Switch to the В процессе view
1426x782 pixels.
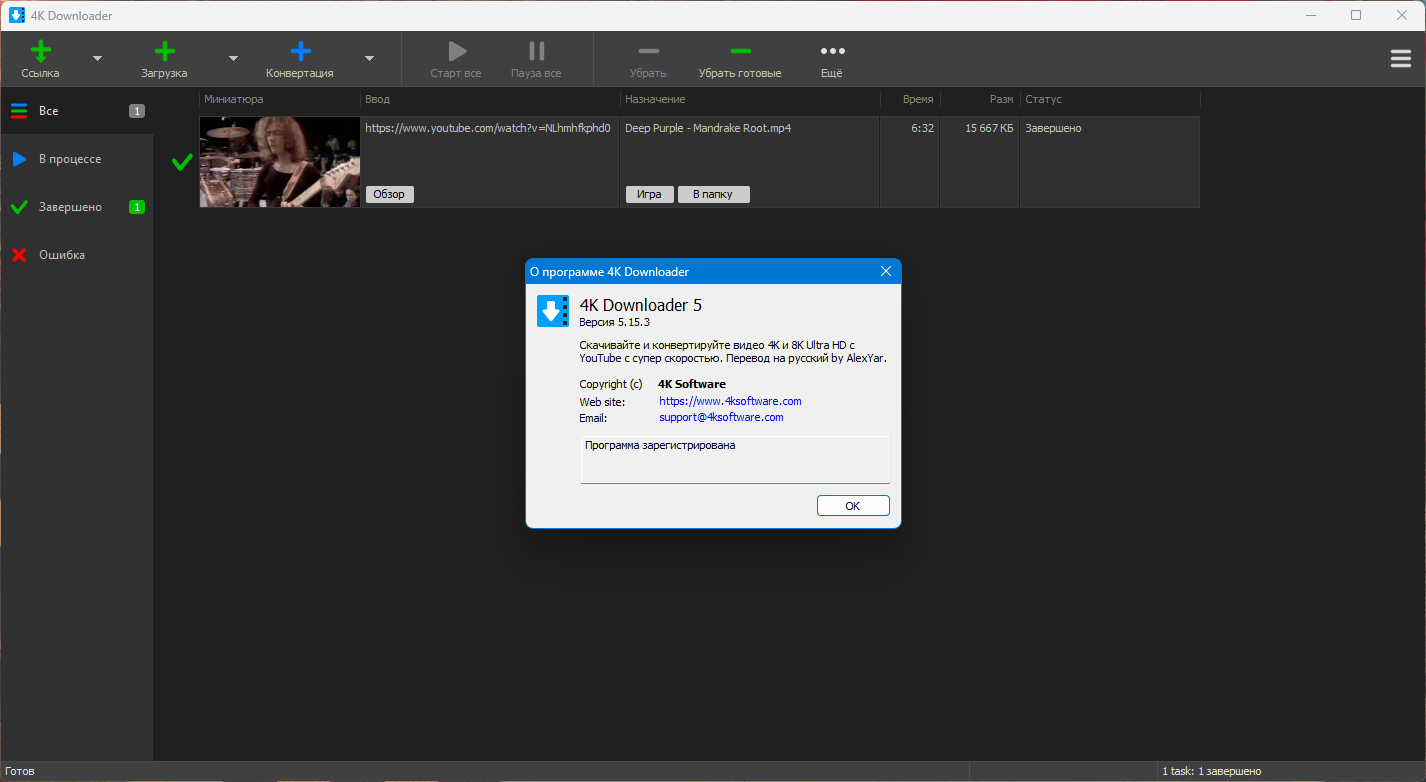click(70, 158)
